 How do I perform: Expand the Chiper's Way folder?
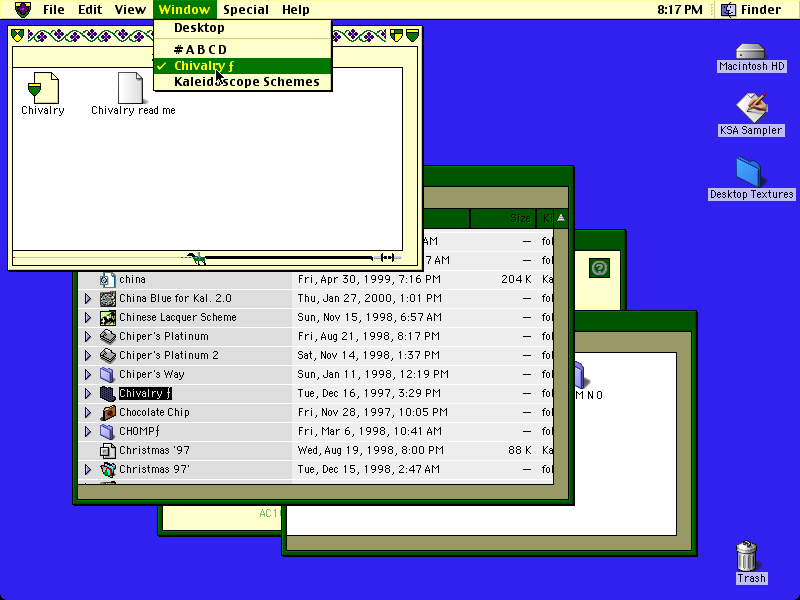tap(88, 374)
